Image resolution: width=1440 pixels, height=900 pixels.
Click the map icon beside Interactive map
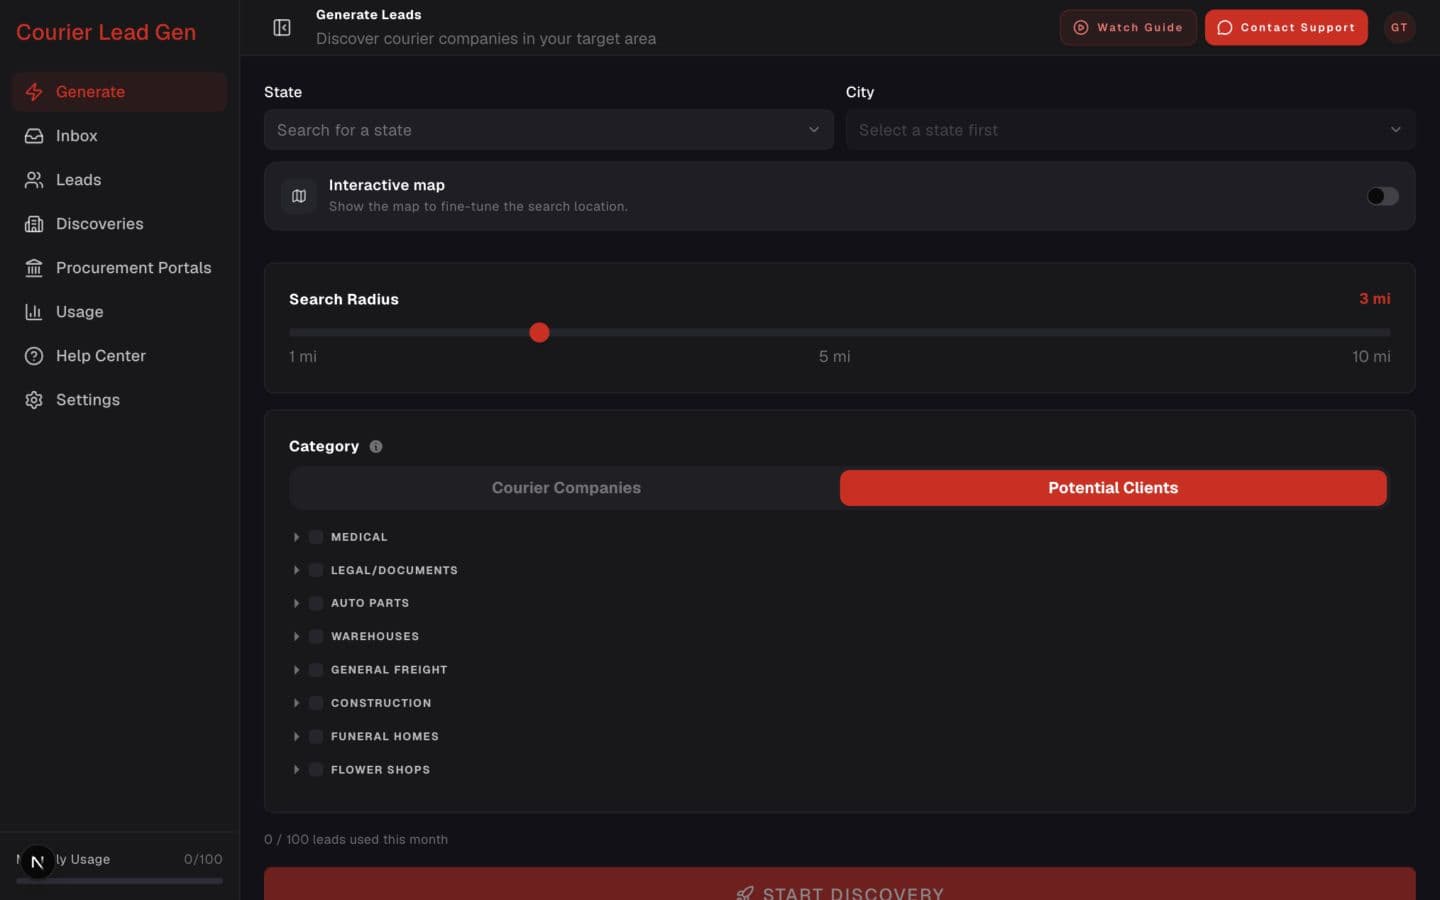click(299, 196)
